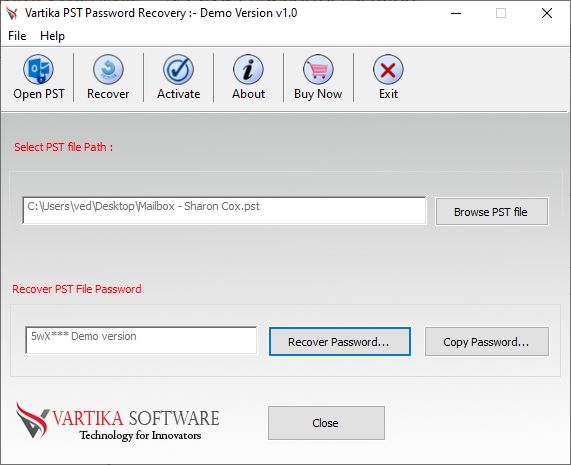The width and height of the screenshot is (571, 465).
Task: Open the File menu
Action: pos(17,36)
